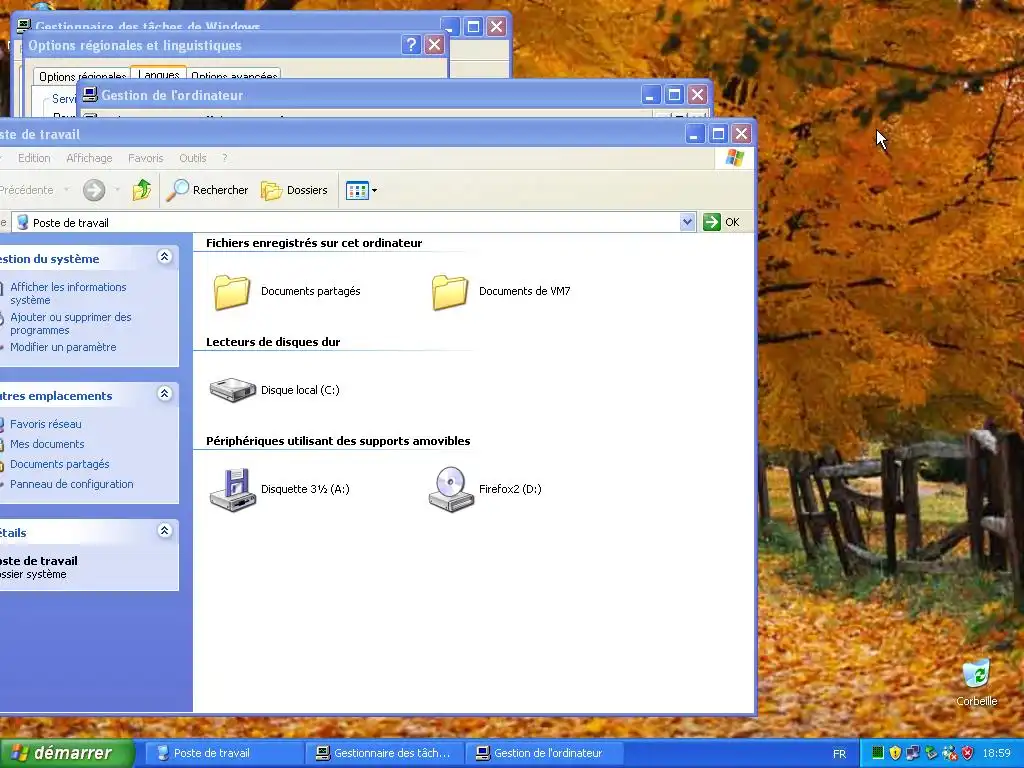
Task: Maximize the Poste de travail window
Action: point(718,134)
